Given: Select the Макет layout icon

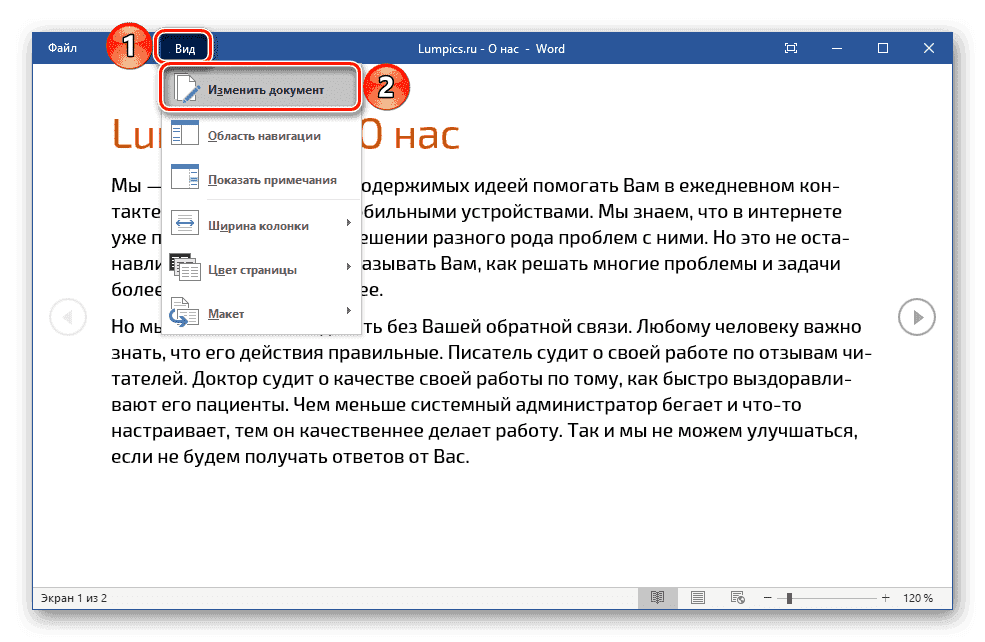Looking at the screenshot, I should pyautogui.click(x=185, y=313).
